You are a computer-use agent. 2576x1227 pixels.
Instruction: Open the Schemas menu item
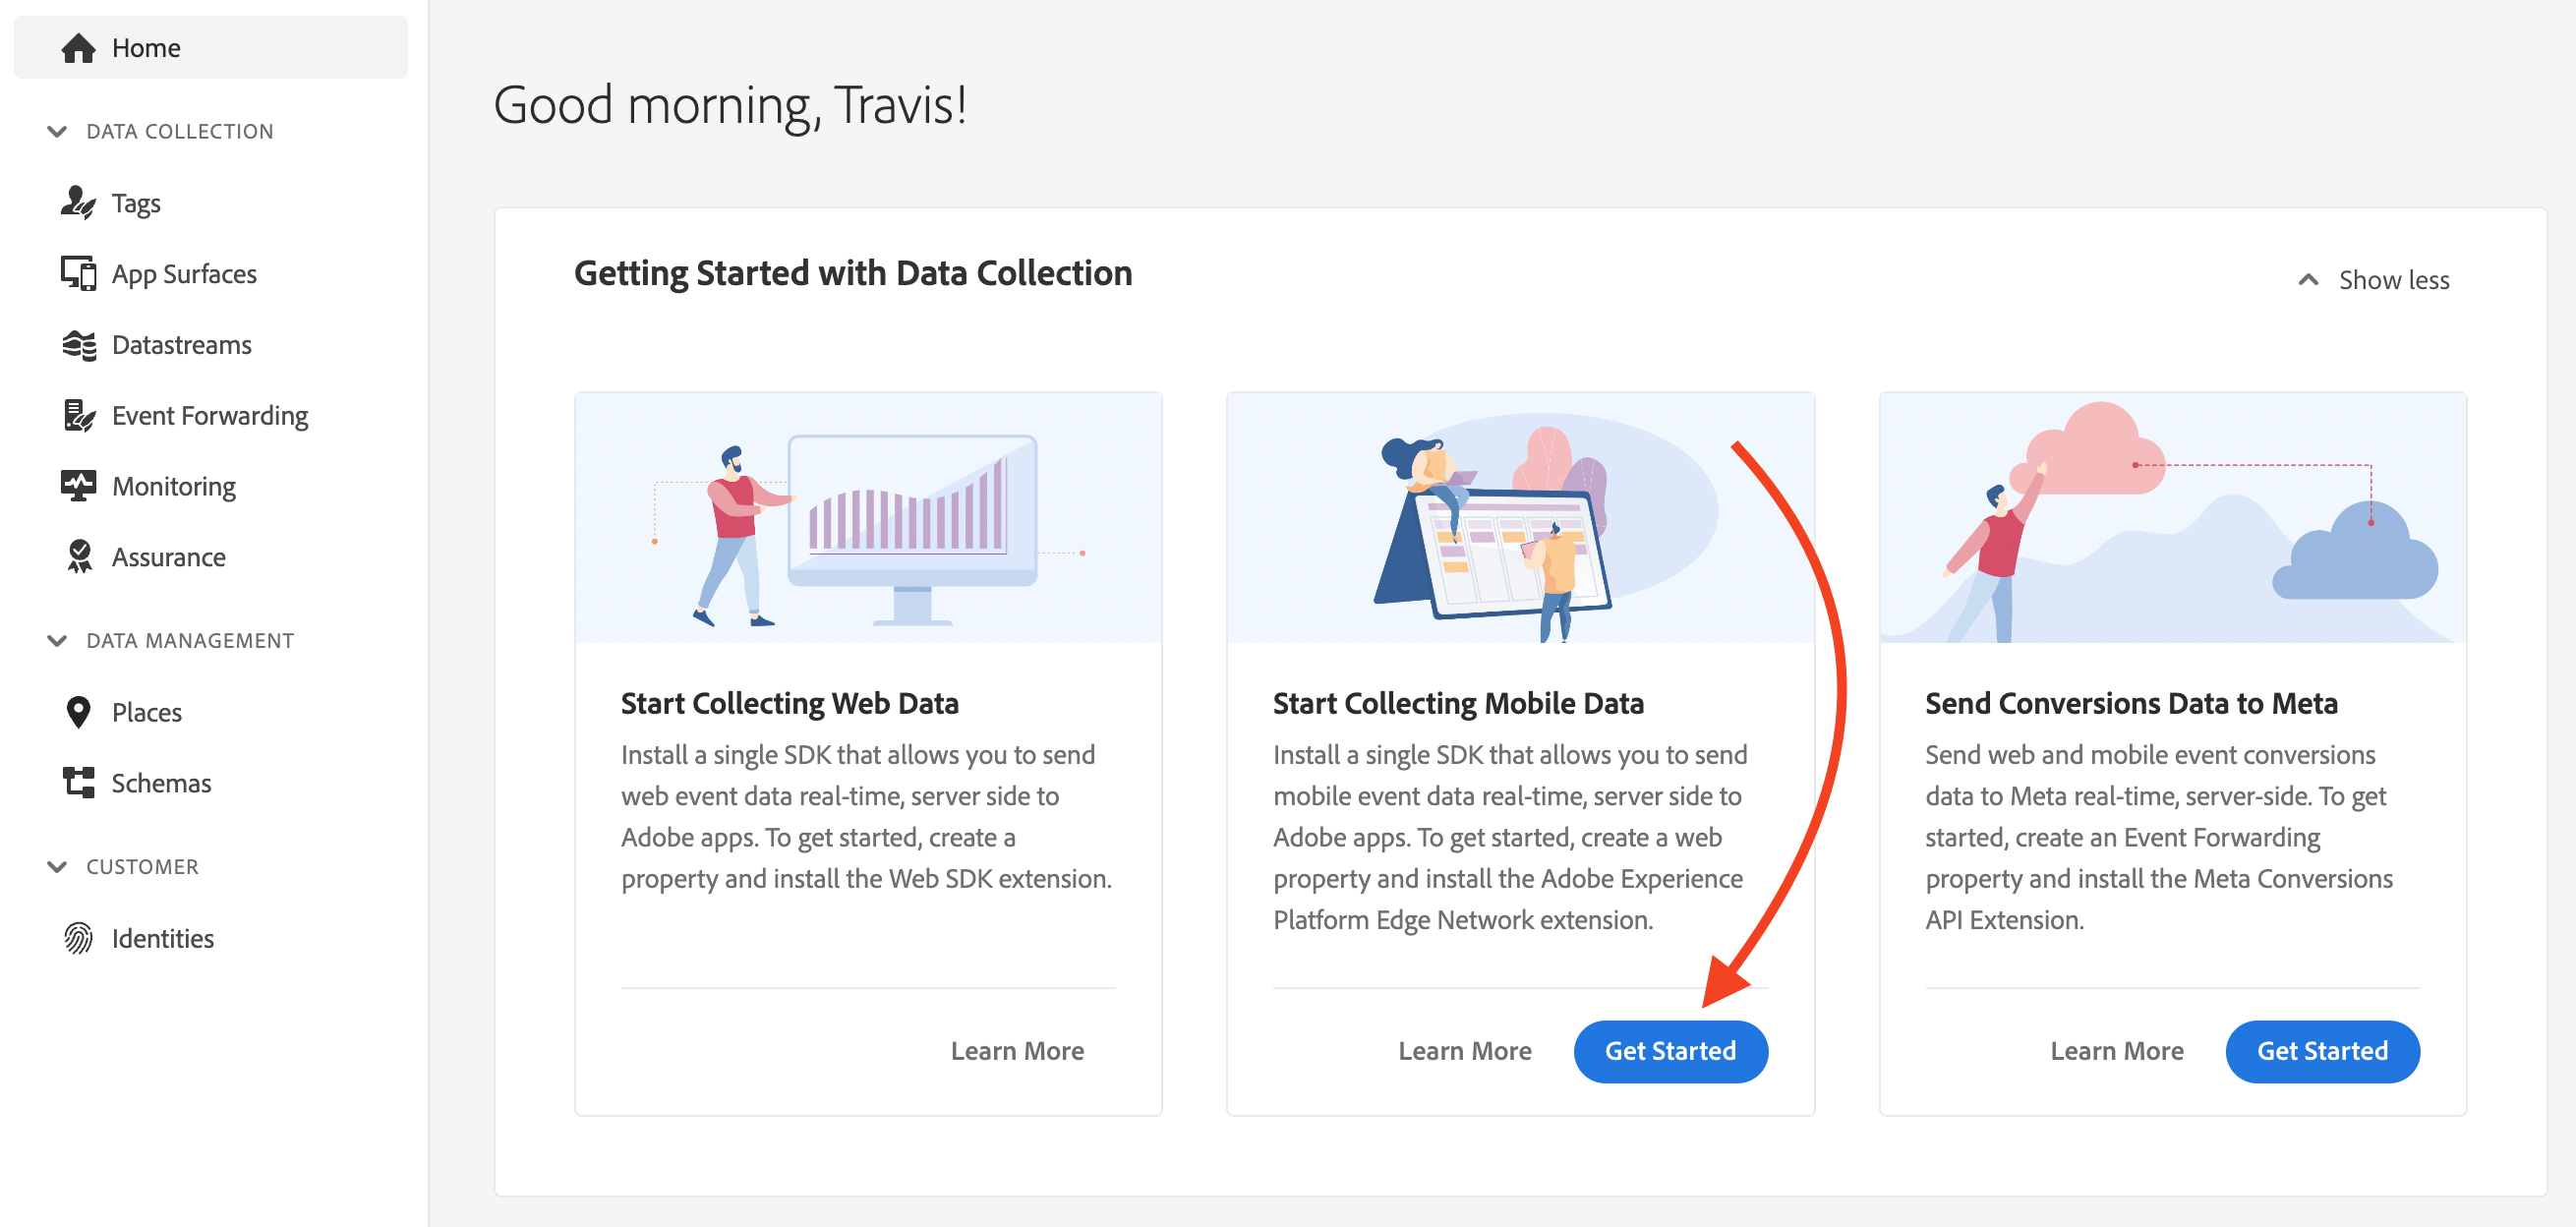161,783
